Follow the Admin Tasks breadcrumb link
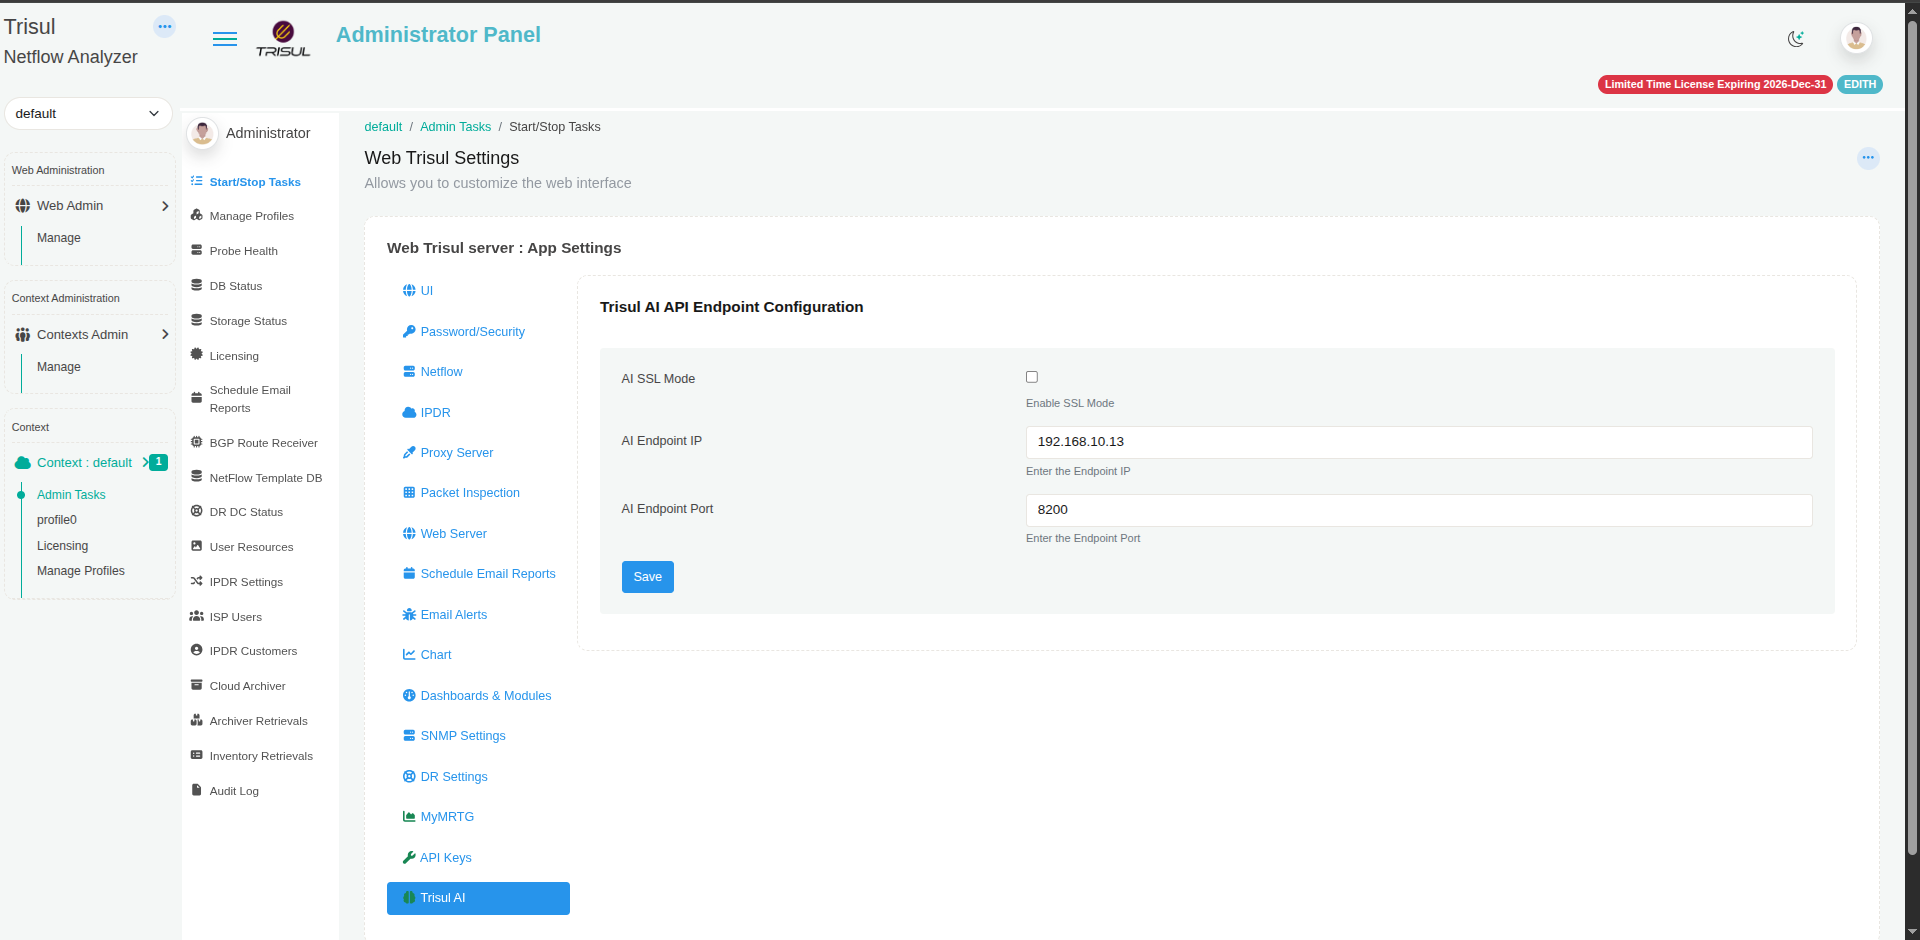This screenshot has width=1920, height=940. [x=455, y=127]
